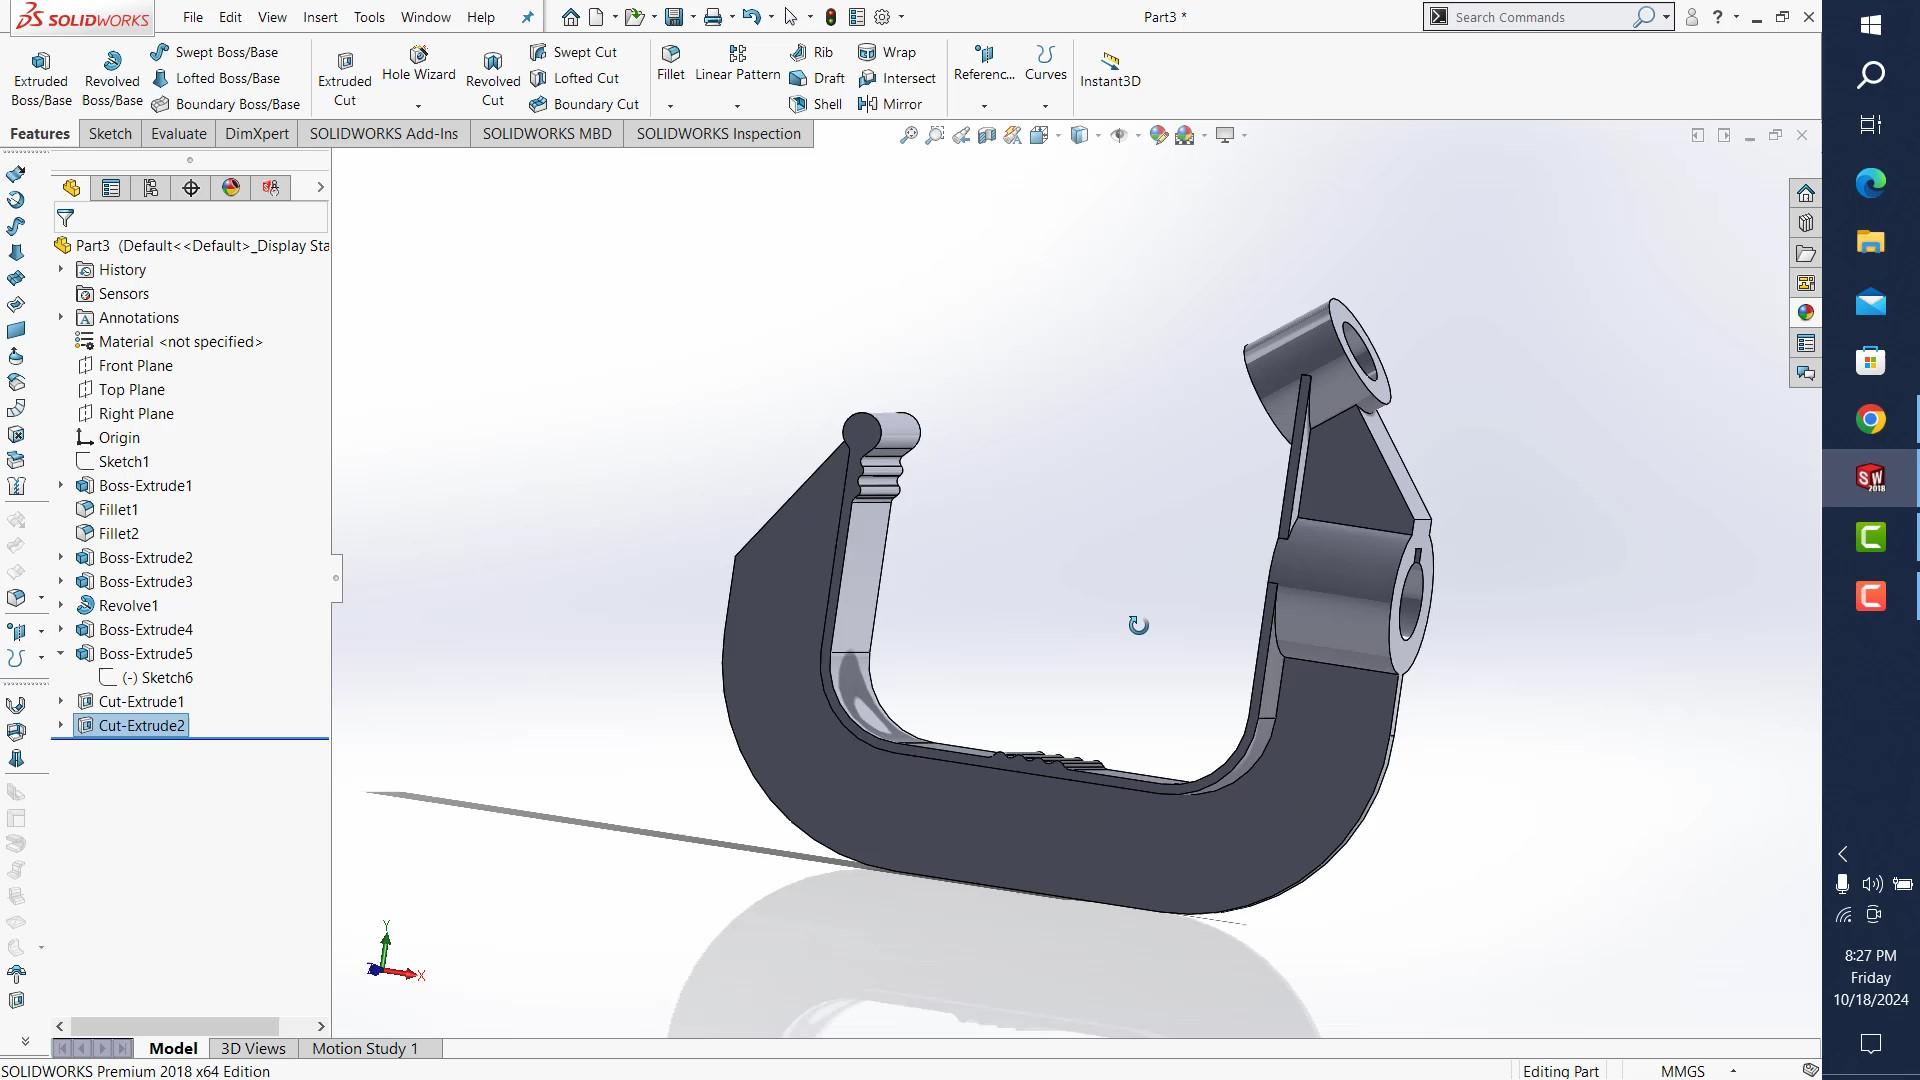Select the Extruded Cut tool
The height and width of the screenshot is (1080, 1920).
click(x=344, y=78)
